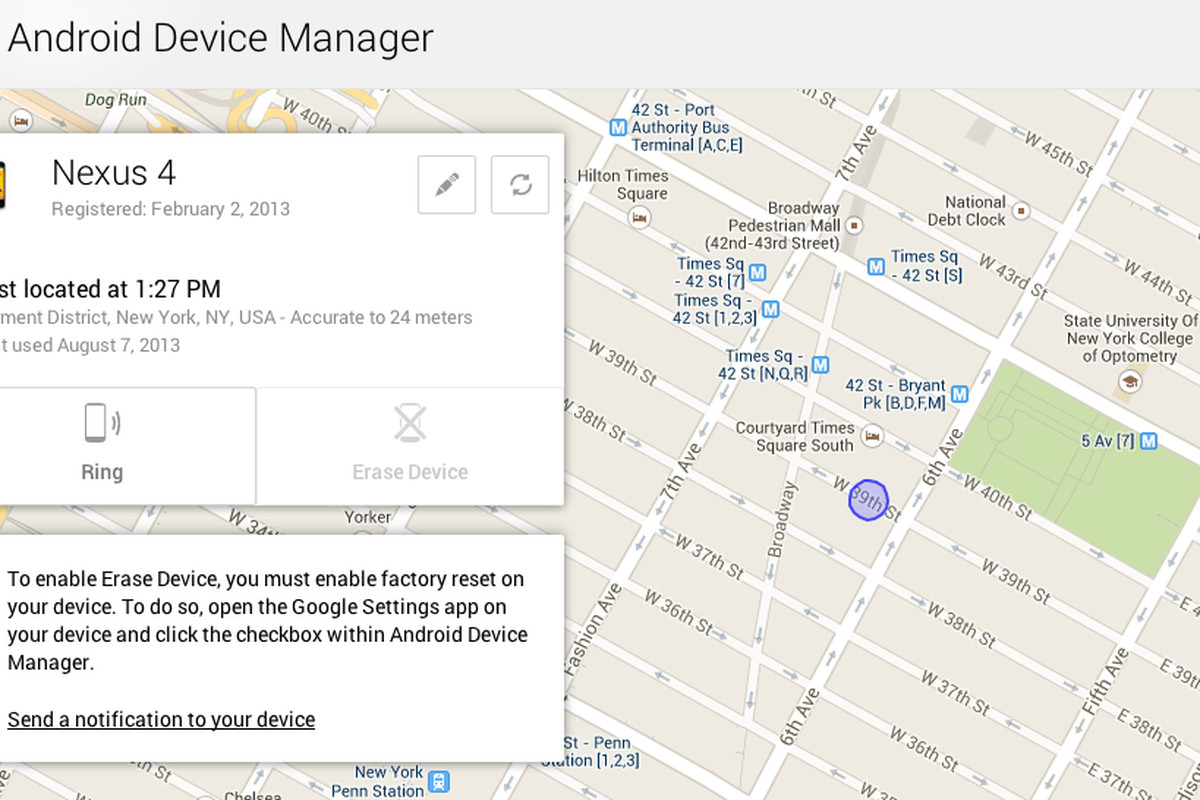Select Times Sq - 42 St [N,Q,R] icon
The width and height of the screenshot is (1200, 800).
pos(820,364)
